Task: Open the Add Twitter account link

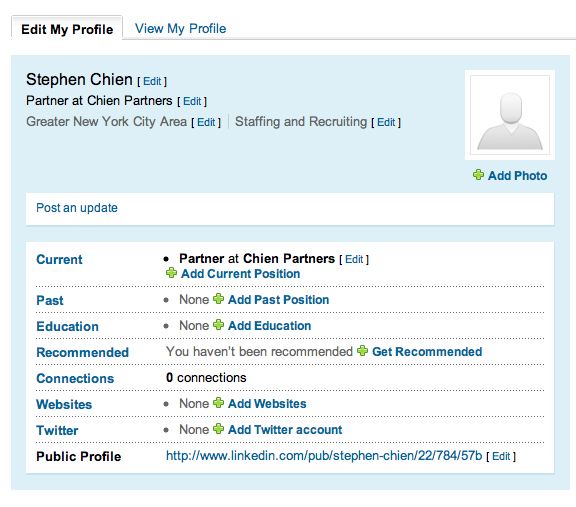Action: [x=285, y=430]
